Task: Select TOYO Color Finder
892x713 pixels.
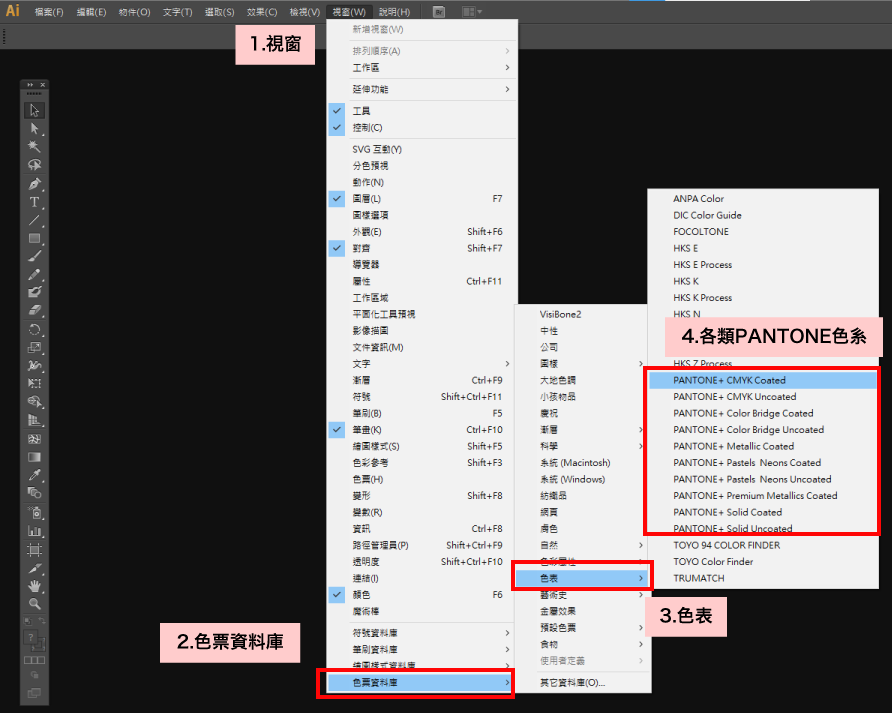Action: tap(763, 562)
